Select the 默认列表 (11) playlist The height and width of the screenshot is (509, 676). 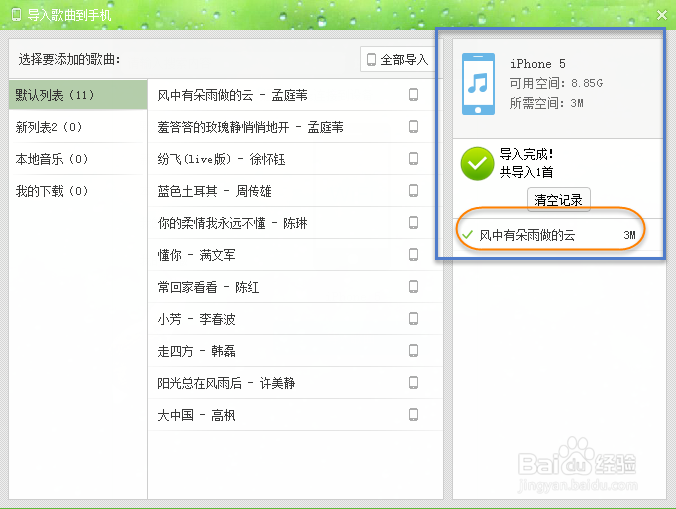click(x=78, y=95)
